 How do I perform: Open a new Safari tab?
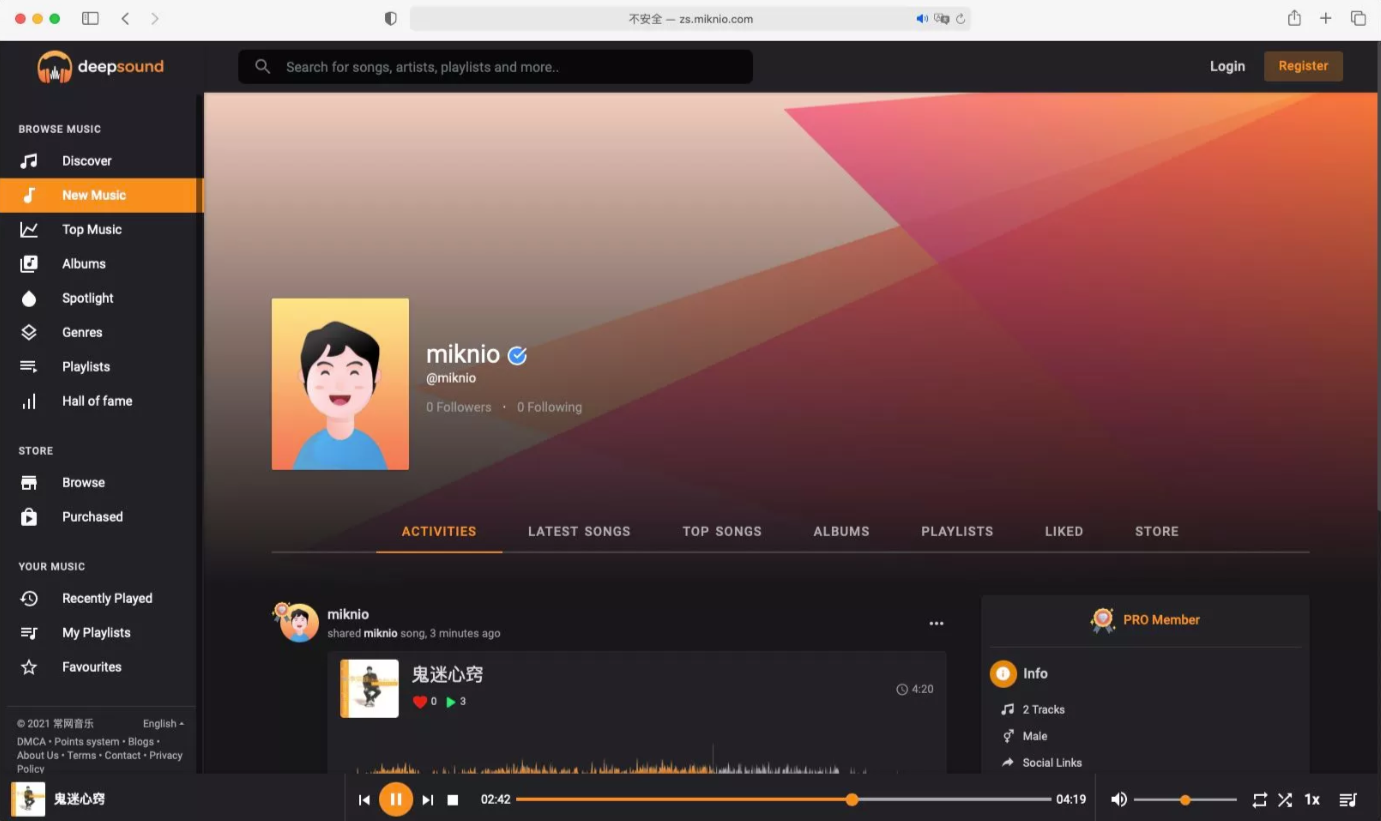pos(1326,18)
